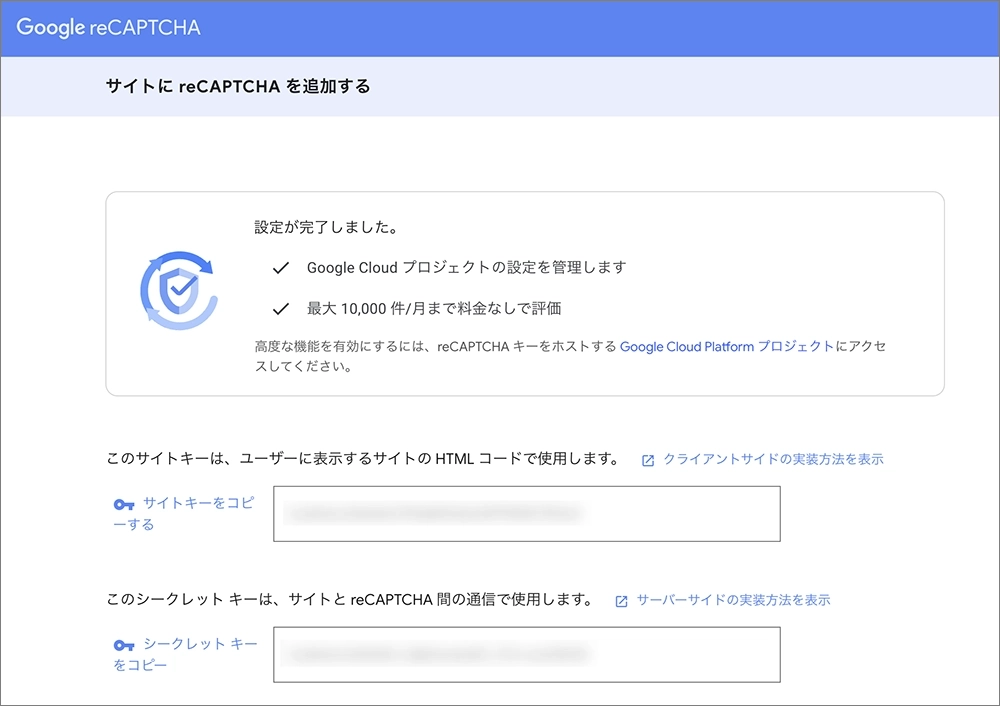Image resolution: width=1000 pixels, height=706 pixels.
Task: Click checkmark beside 最大 10,000 件/月 line
Action: tap(281, 308)
